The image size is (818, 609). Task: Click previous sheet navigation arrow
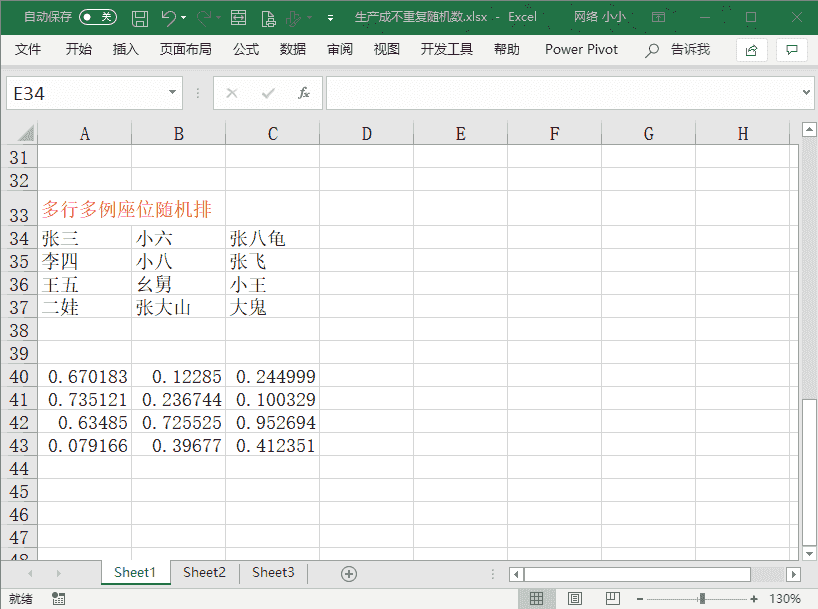[30, 573]
